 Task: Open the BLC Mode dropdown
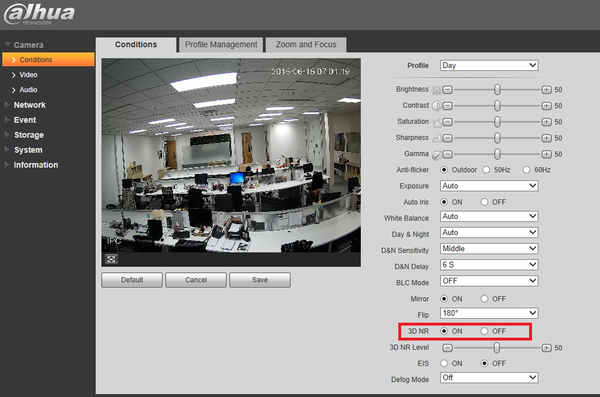489,281
